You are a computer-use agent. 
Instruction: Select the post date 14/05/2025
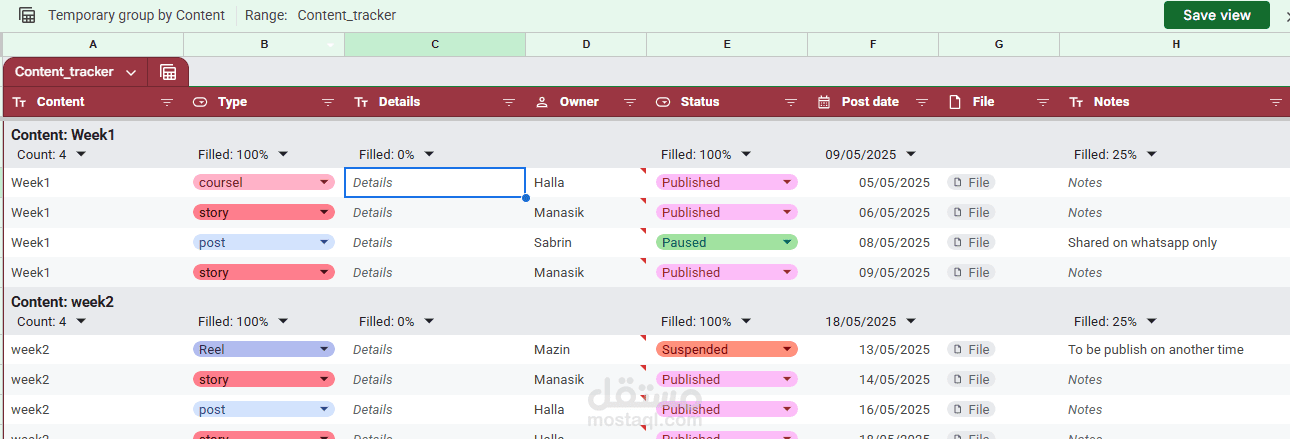tap(894, 380)
